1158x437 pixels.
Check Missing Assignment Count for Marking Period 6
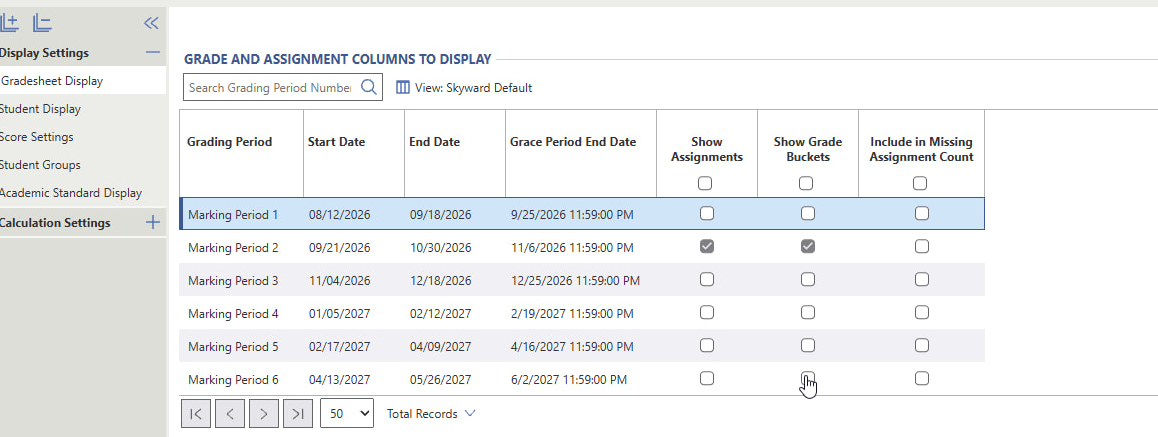[x=922, y=378]
